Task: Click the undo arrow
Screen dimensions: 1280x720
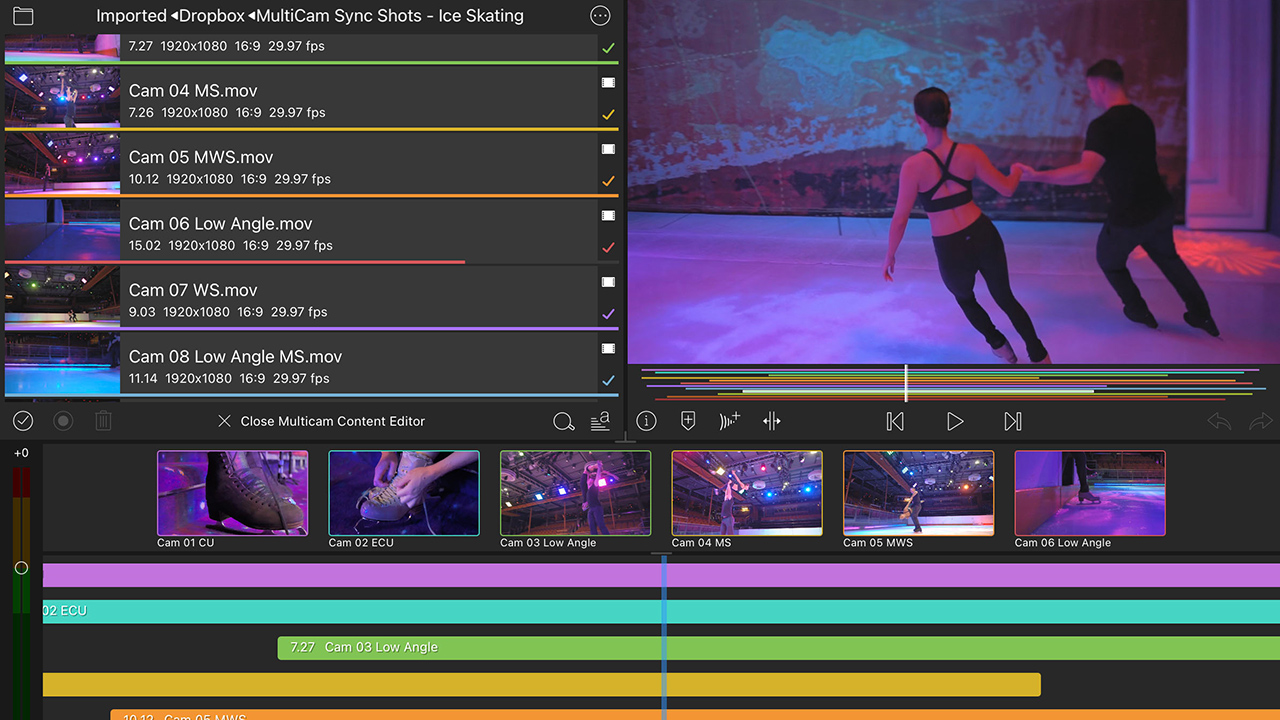Action: [x=1219, y=422]
